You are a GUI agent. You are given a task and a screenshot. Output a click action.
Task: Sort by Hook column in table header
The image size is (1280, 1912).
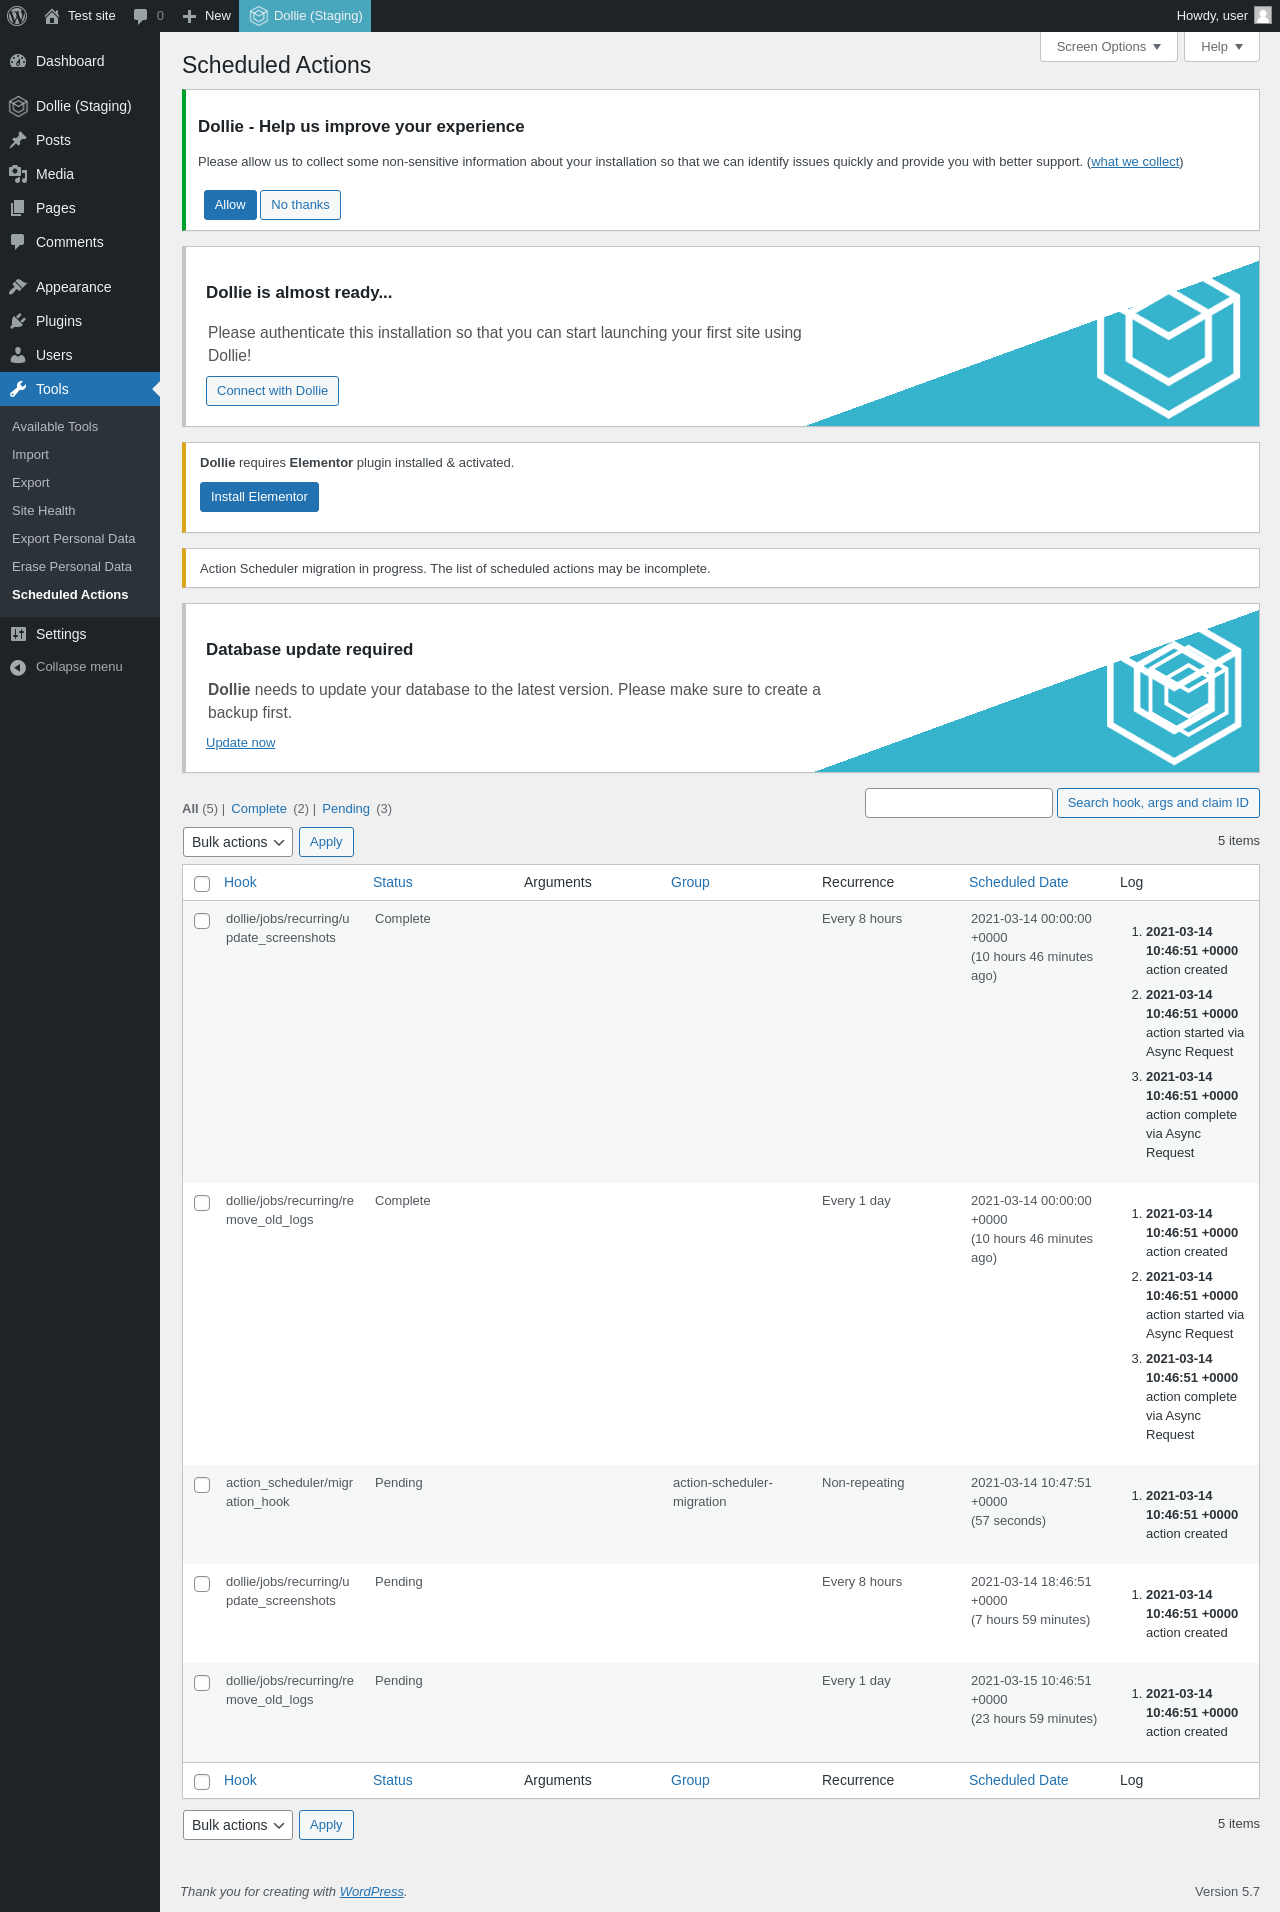(240, 882)
